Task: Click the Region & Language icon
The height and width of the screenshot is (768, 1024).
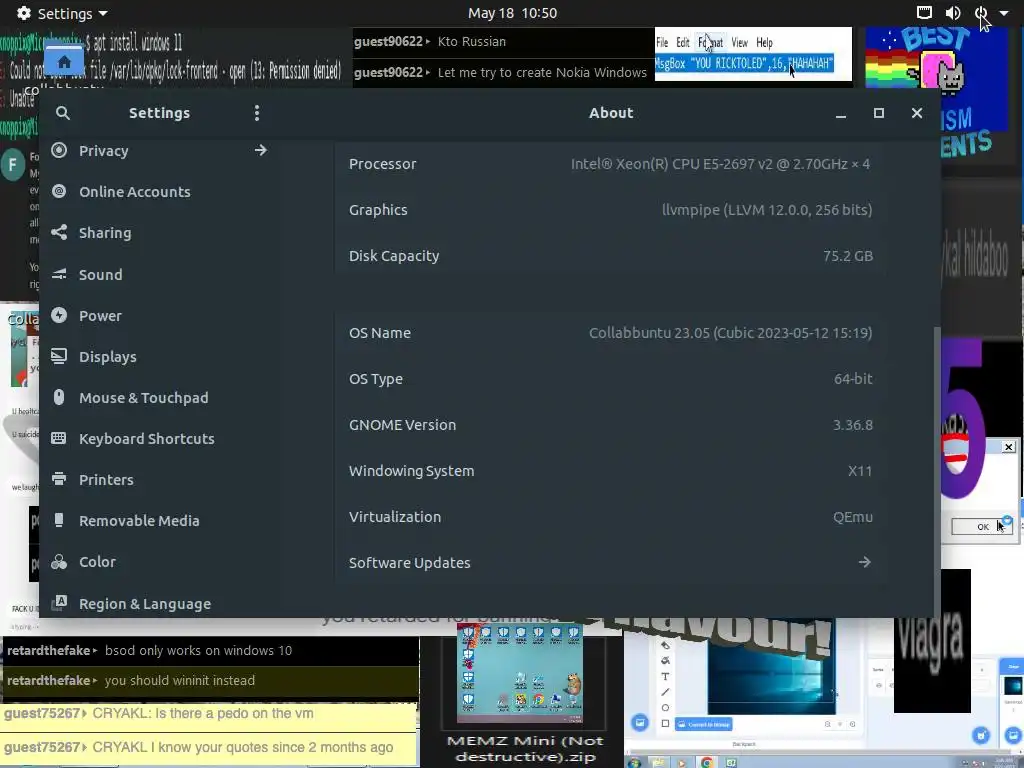Action: click(x=59, y=603)
